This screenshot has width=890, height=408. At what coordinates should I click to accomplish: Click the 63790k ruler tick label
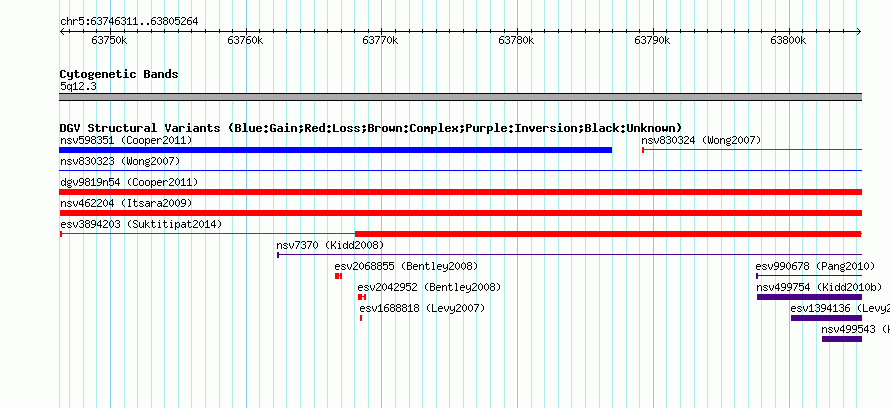click(652, 40)
